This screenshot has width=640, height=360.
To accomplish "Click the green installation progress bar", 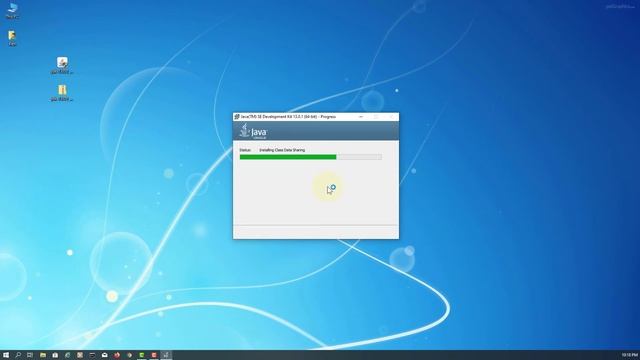I will (x=311, y=157).
